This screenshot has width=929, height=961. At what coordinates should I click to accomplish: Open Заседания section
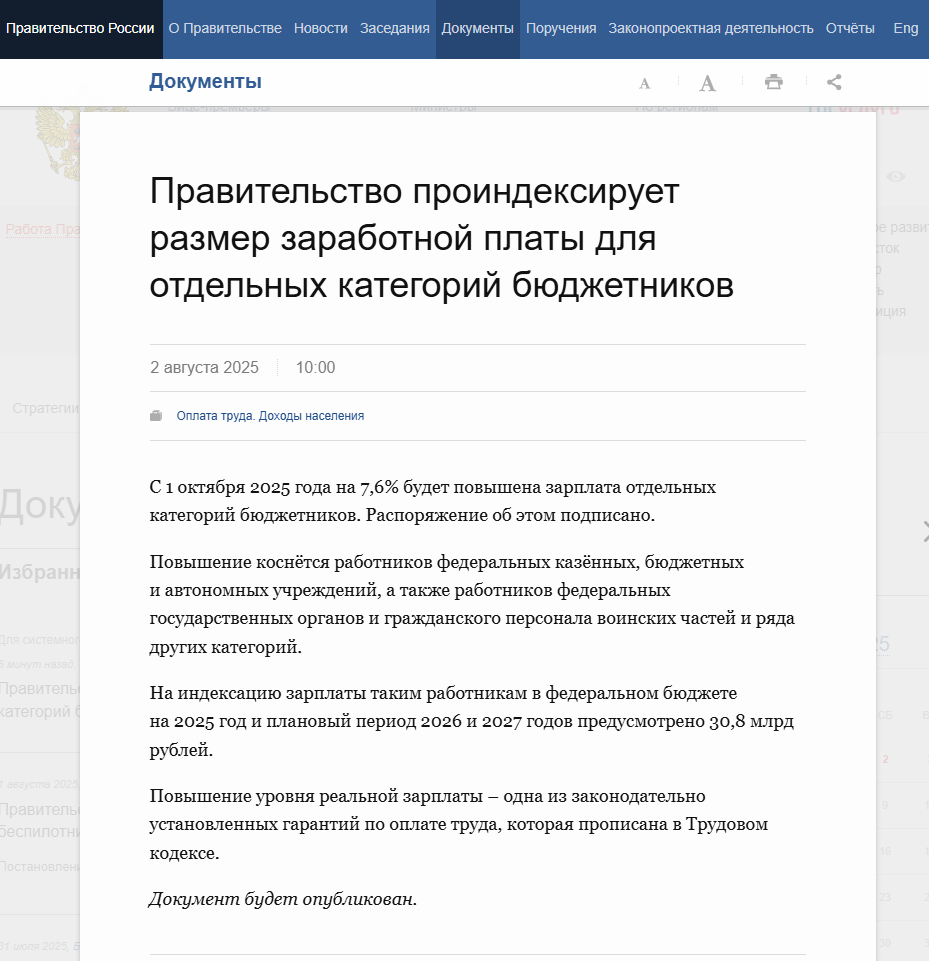(x=395, y=28)
